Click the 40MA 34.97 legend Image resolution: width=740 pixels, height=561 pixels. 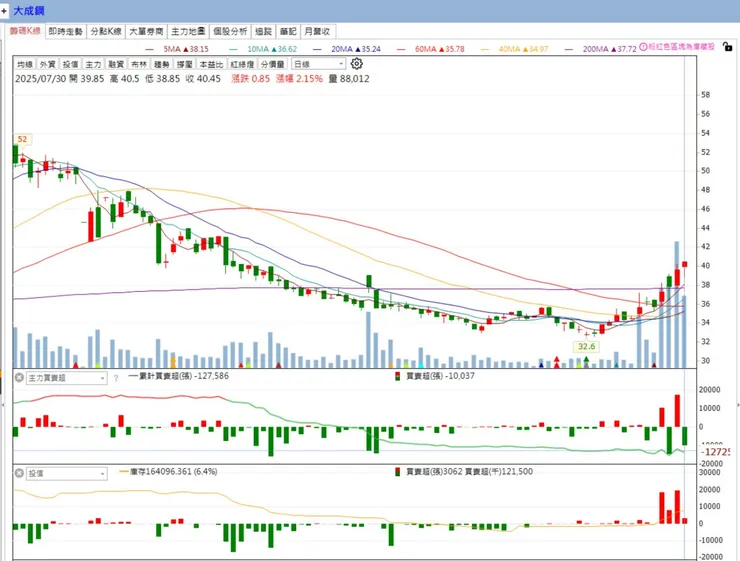[x=523, y=49]
